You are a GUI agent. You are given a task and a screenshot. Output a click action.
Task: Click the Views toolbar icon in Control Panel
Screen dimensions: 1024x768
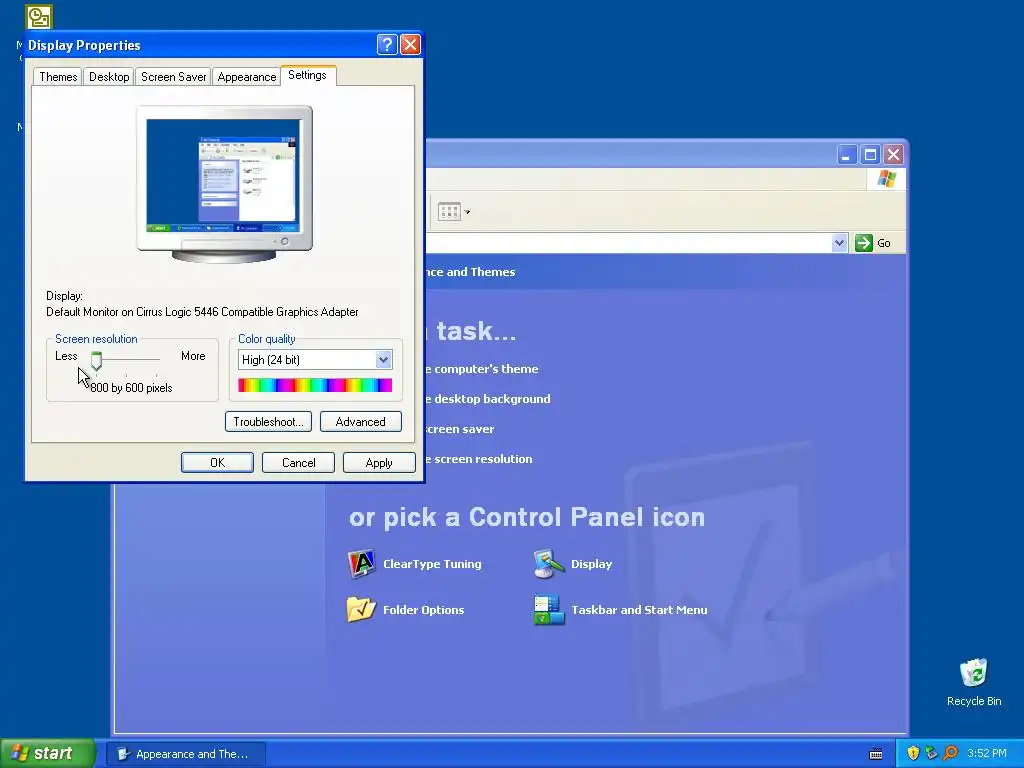coord(449,212)
